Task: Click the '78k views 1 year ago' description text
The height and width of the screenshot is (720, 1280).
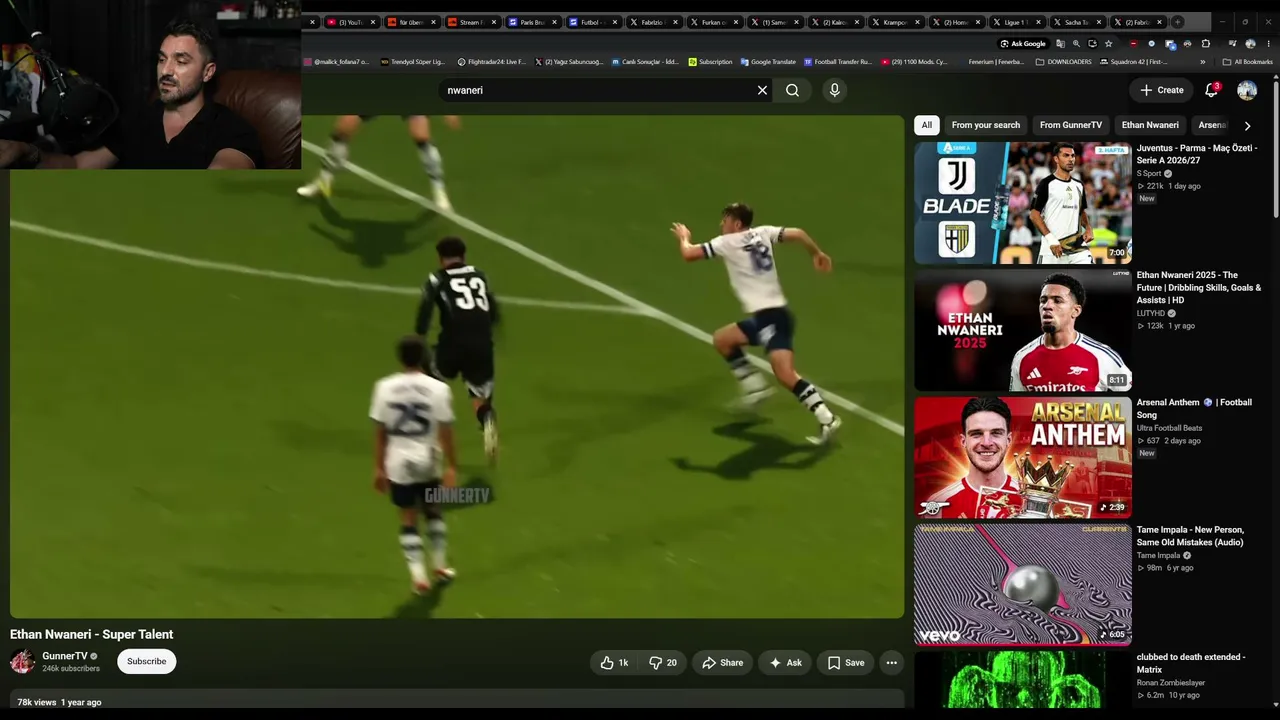Action: point(59,702)
